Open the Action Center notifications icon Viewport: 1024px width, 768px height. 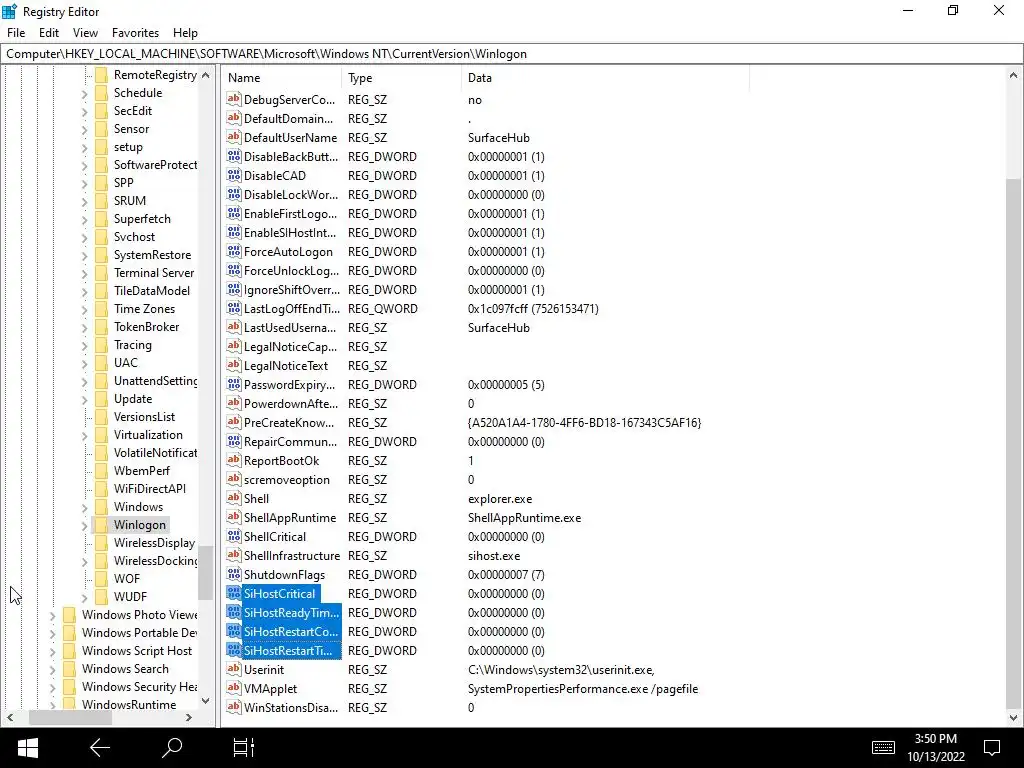click(992, 748)
